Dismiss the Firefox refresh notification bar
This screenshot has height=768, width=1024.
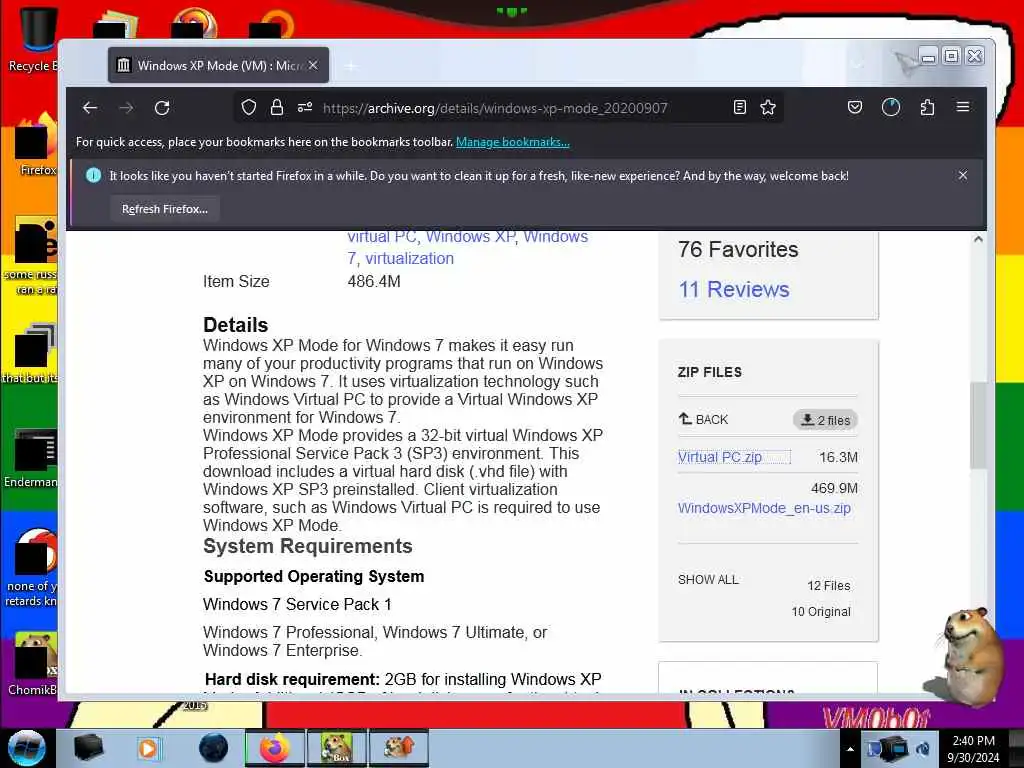pyautogui.click(x=963, y=175)
